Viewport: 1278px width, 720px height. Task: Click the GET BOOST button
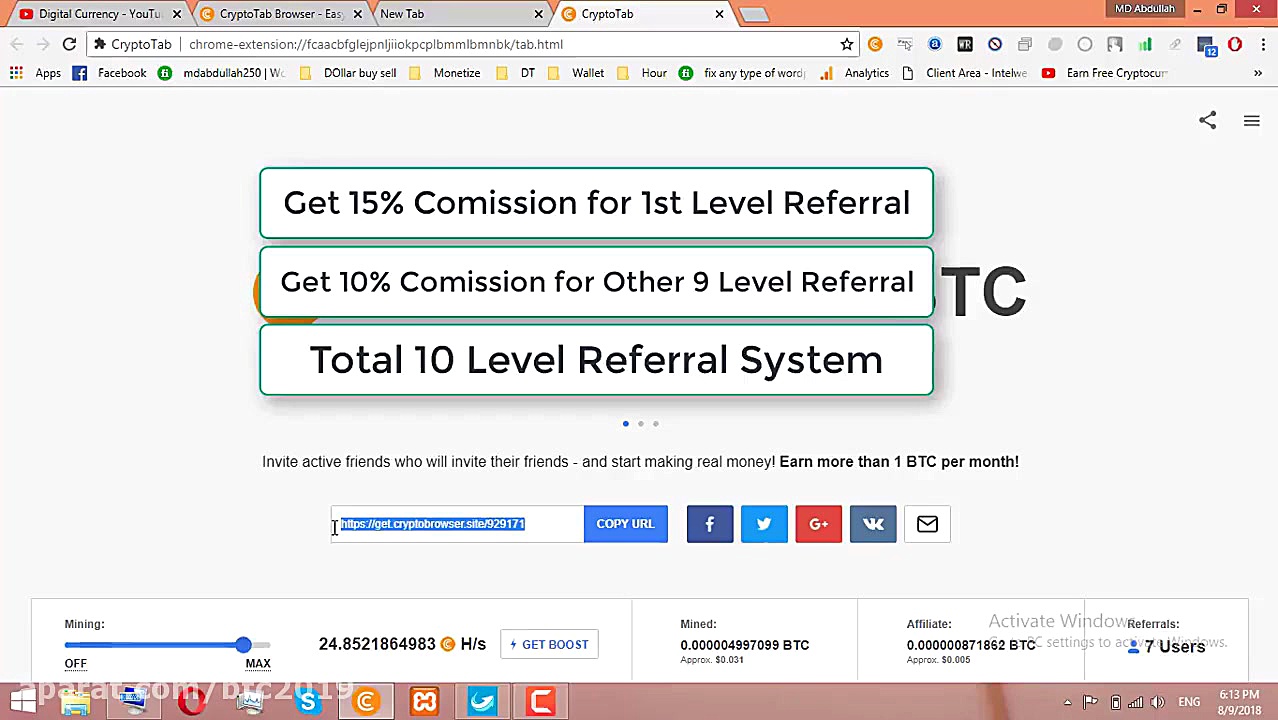coord(549,645)
